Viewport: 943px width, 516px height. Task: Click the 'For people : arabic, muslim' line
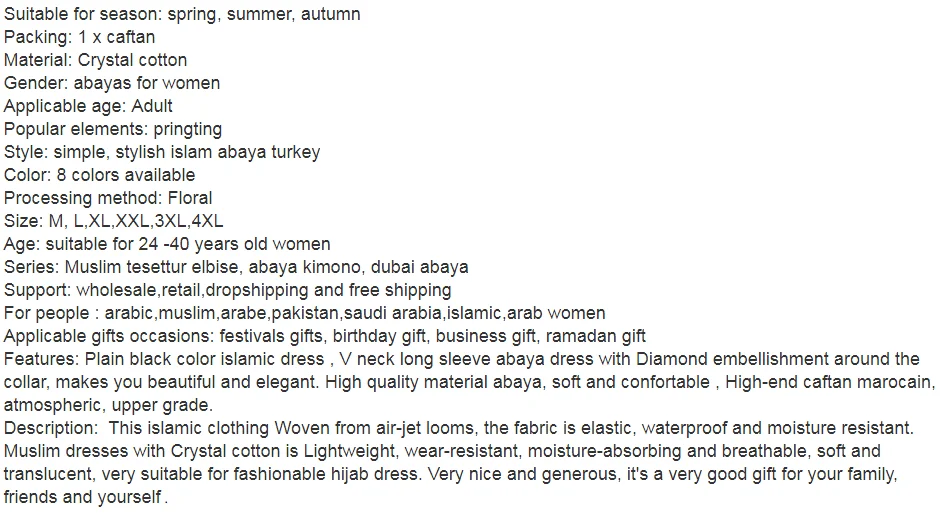tap(305, 313)
